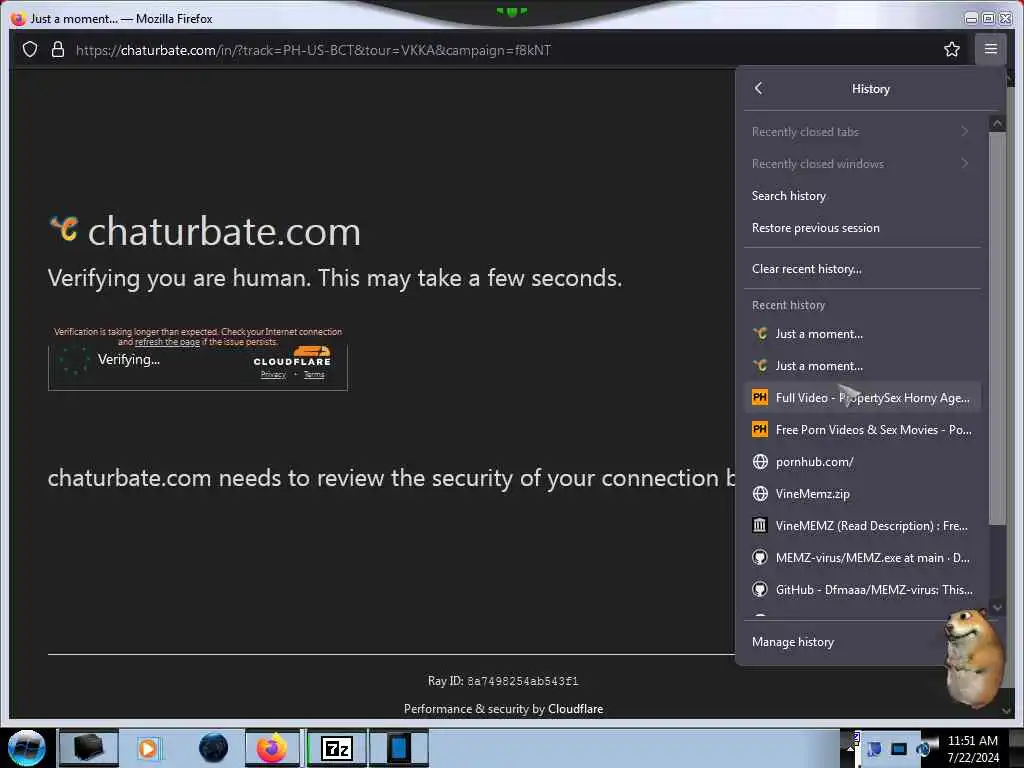Click the scroll-down arrow of history list
Screen dimensions: 1024x768
tap(997, 607)
